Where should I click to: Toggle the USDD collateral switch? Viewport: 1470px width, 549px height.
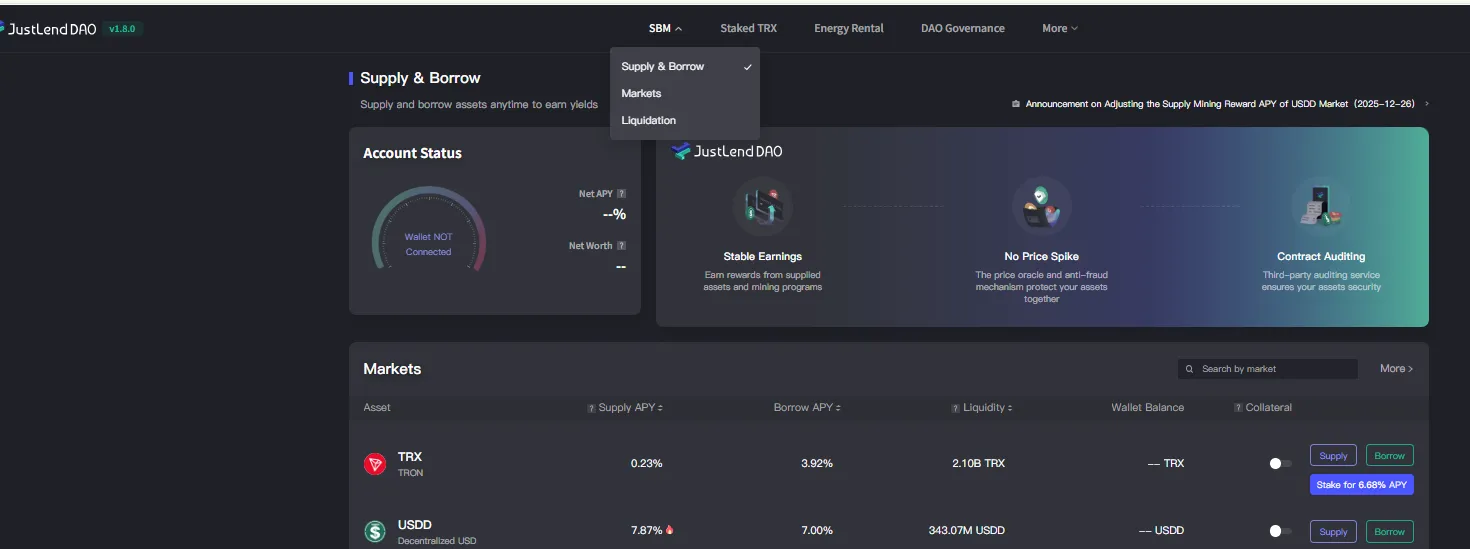coord(1280,532)
